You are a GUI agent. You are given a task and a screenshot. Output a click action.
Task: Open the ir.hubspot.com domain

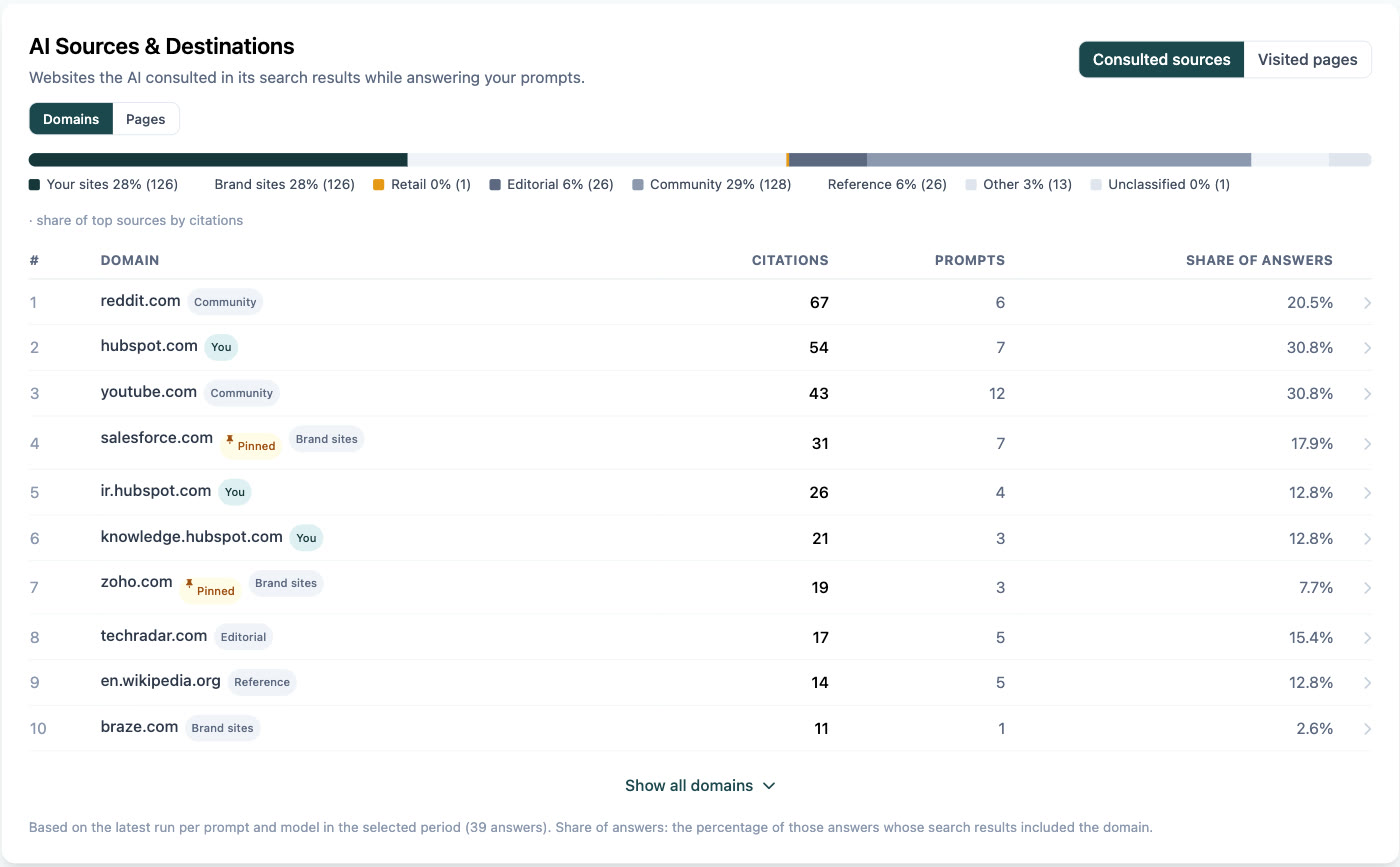point(156,491)
